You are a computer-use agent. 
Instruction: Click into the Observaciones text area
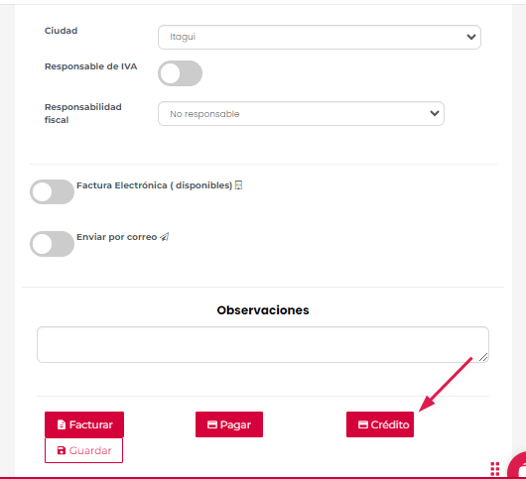point(263,344)
